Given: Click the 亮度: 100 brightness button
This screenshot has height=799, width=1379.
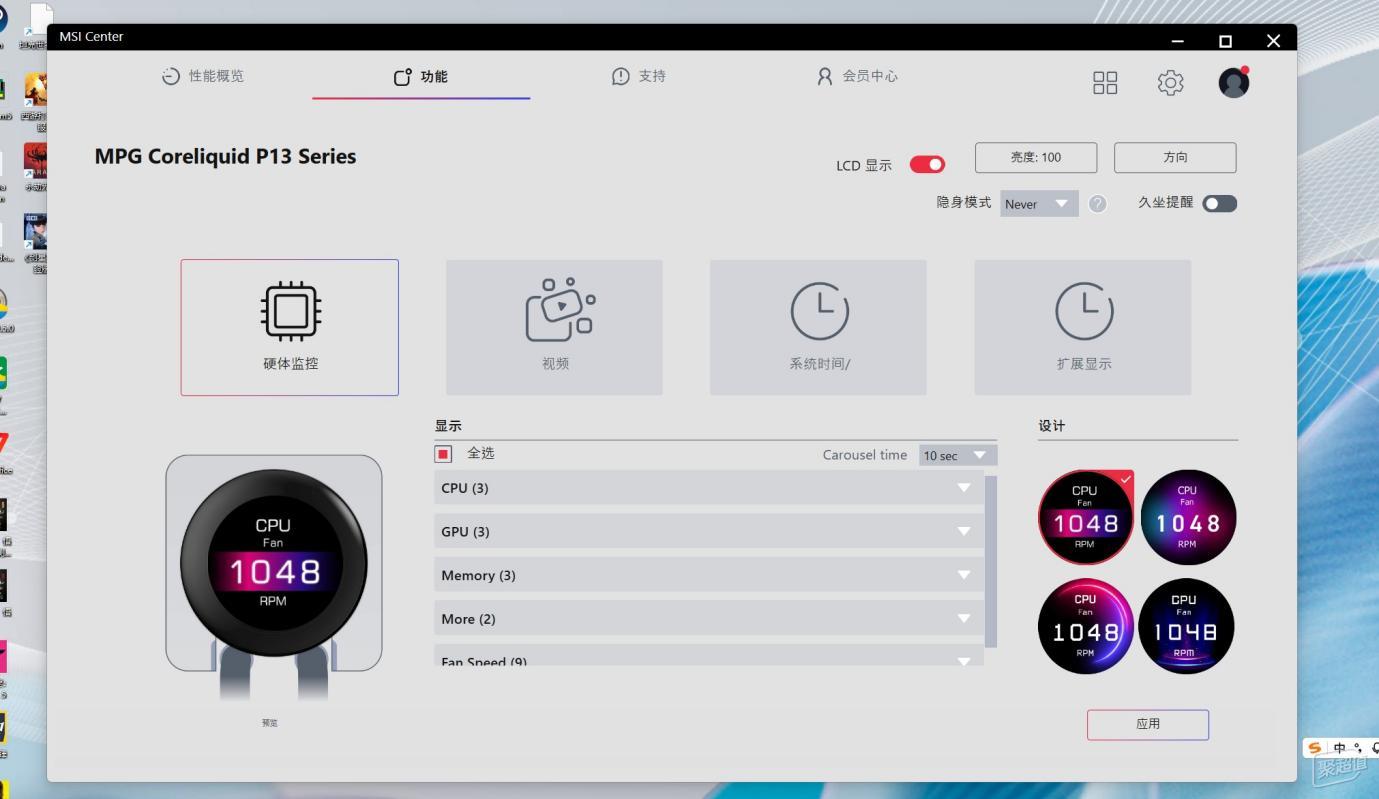Looking at the screenshot, I should coord(1036,157).
